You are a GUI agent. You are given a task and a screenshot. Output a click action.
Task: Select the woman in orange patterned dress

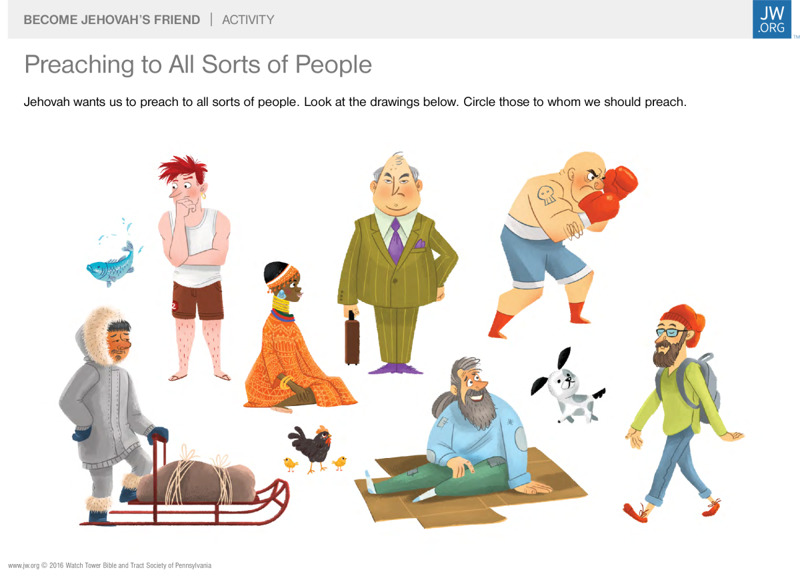pos(297,337)
